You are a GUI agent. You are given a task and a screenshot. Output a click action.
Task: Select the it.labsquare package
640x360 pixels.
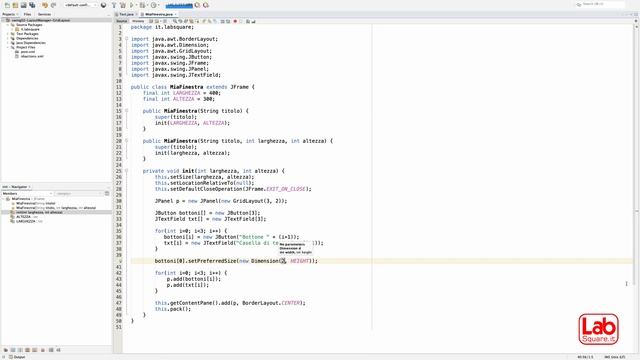pos(30,29)
